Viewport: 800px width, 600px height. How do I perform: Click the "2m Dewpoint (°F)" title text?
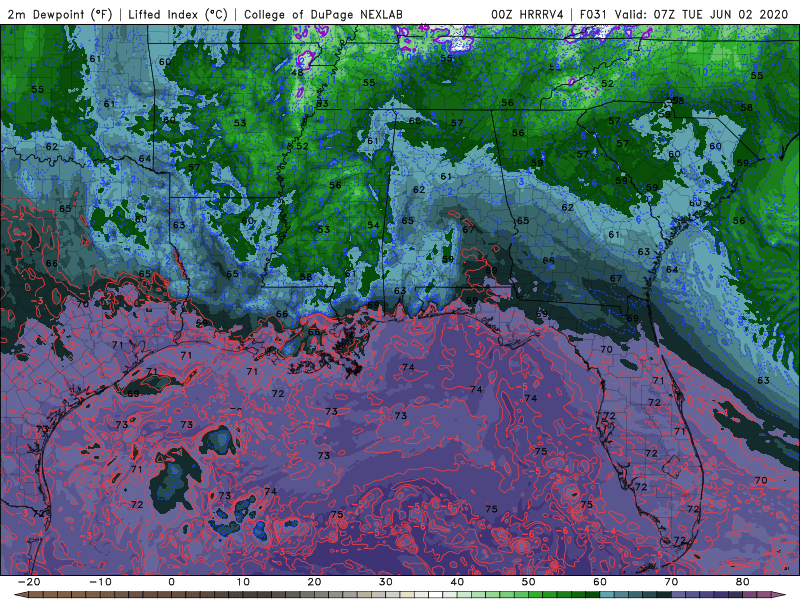(60, 14)
